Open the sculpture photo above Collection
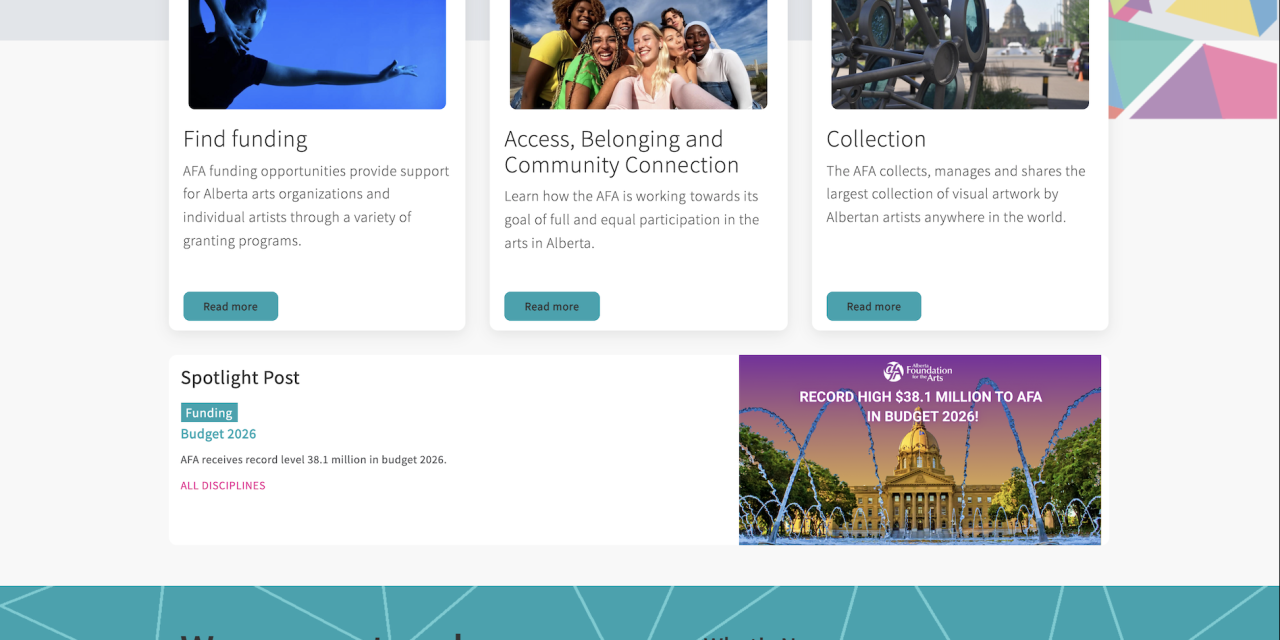 pyautogui.click(x=960, y=54)
